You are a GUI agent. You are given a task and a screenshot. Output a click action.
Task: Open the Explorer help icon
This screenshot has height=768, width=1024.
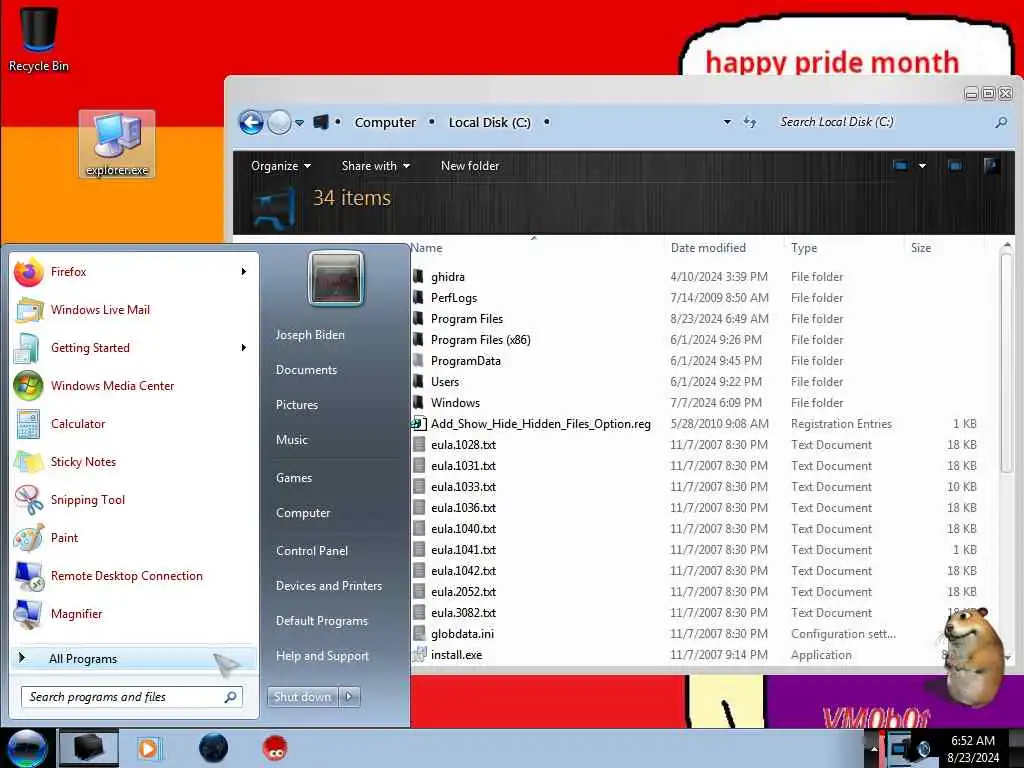point(991,166)
